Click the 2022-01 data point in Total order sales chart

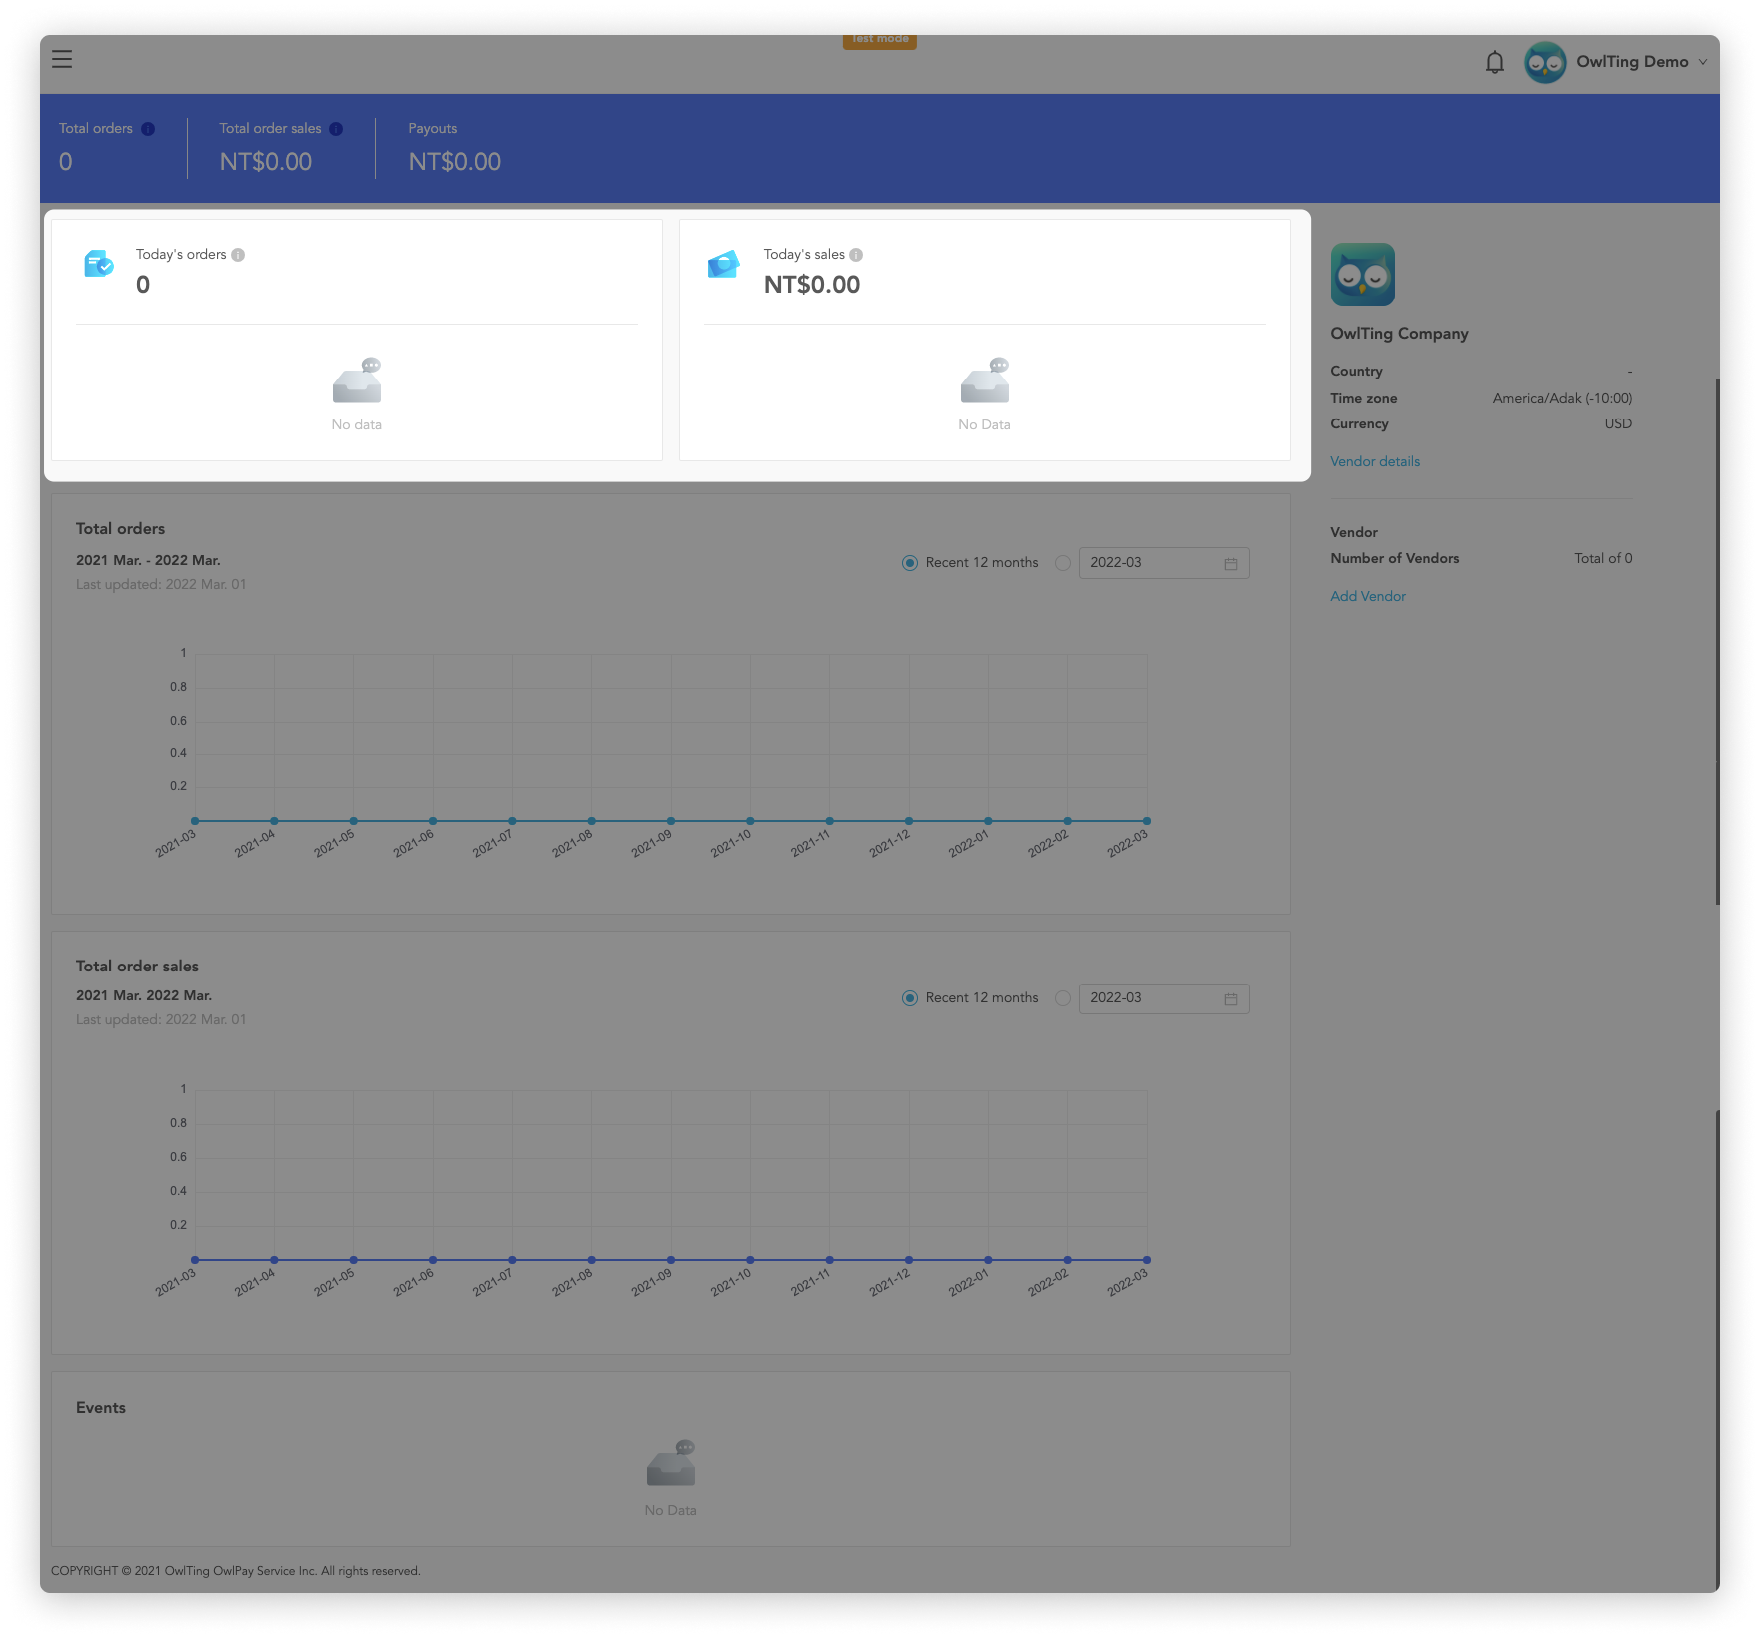click(988, 1260)
